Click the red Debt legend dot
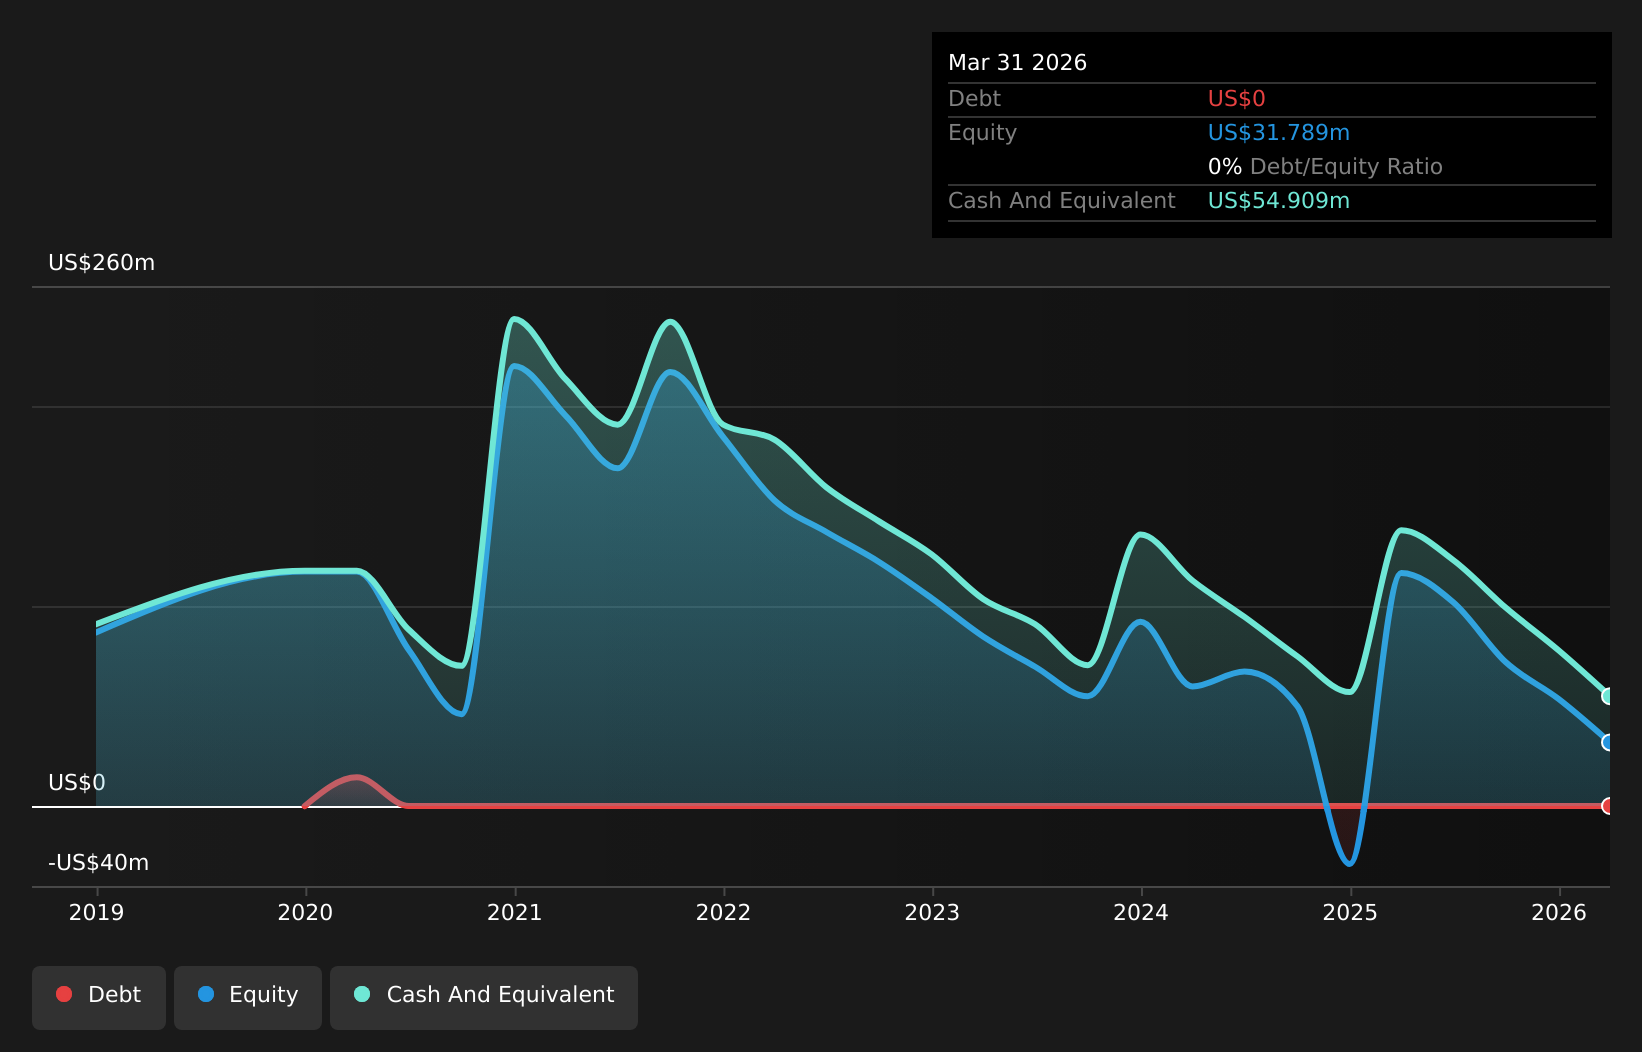This screenshot has height=1052, width=1642. (64, 994)
